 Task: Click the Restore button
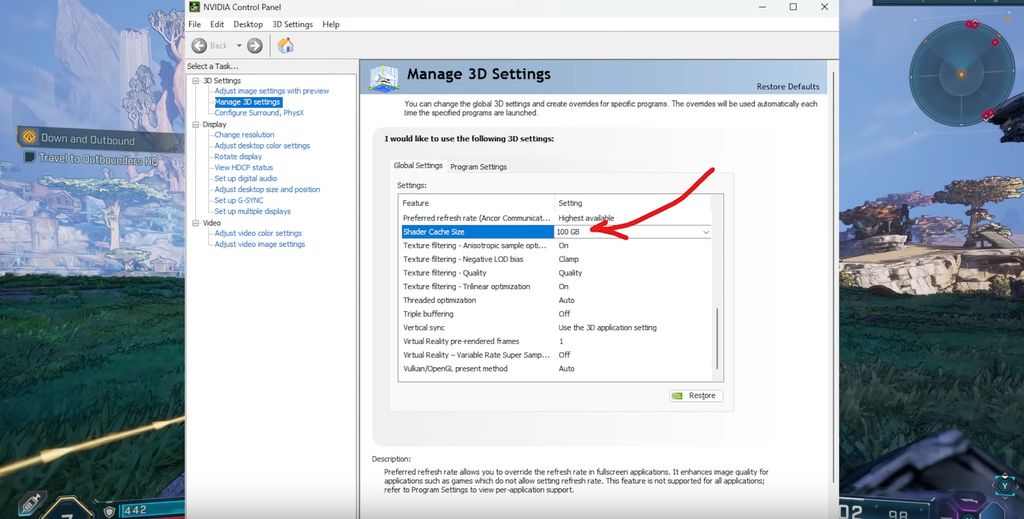click(695, 396)
